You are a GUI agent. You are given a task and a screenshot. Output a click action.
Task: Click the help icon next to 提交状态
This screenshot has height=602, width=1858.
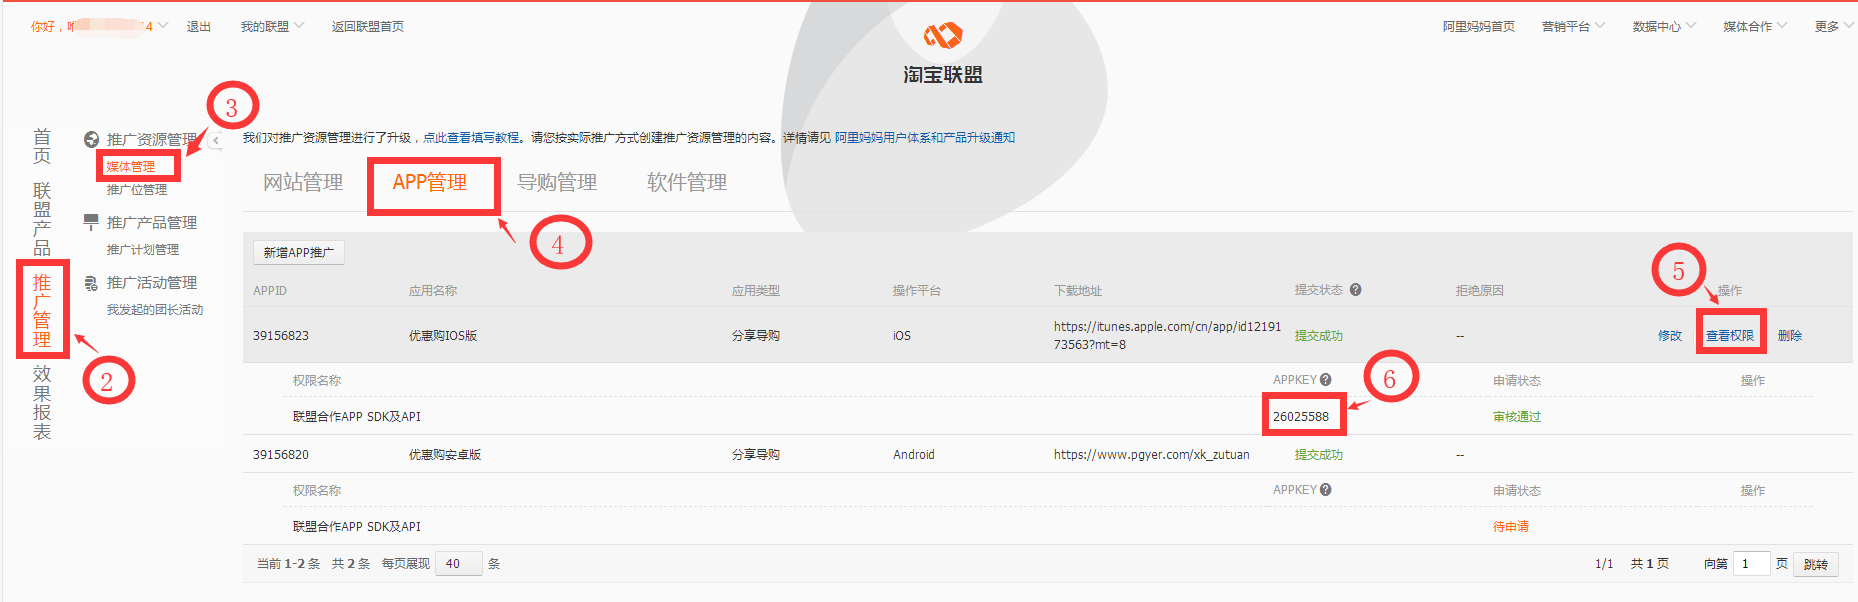pyautogui.click(x=1356, y=290)
